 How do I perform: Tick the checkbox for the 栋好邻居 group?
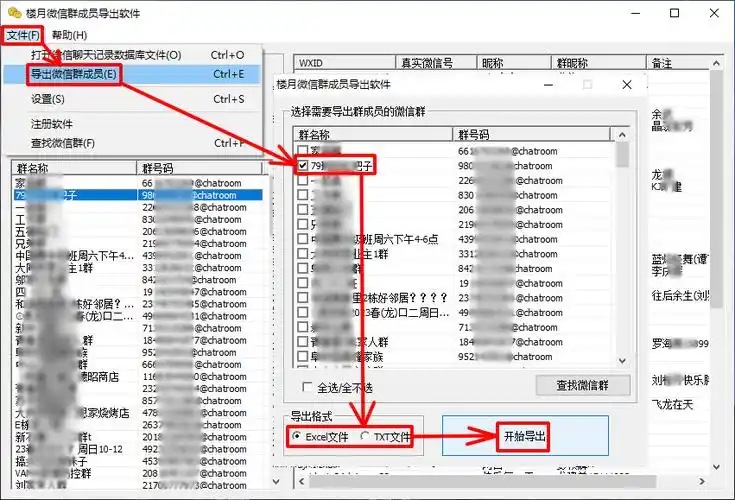click(x=303, y=298)
